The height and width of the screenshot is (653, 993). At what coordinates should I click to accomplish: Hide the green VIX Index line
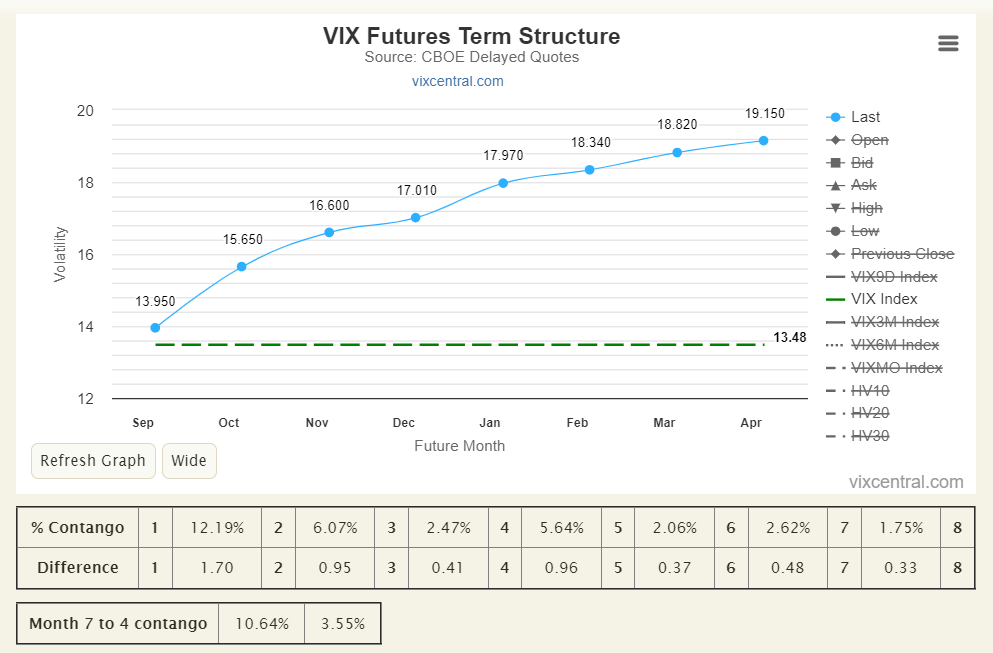pyautogui.click(x=872, y=299)
